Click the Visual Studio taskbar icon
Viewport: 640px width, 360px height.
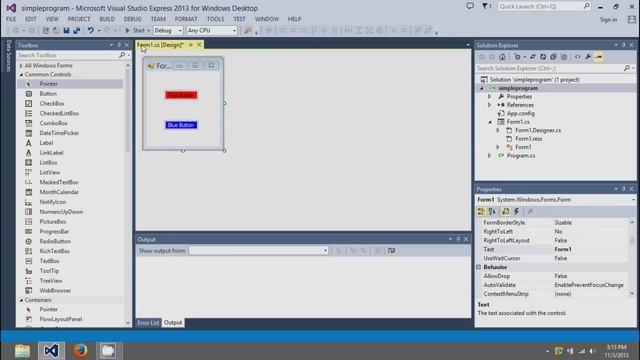51,351
